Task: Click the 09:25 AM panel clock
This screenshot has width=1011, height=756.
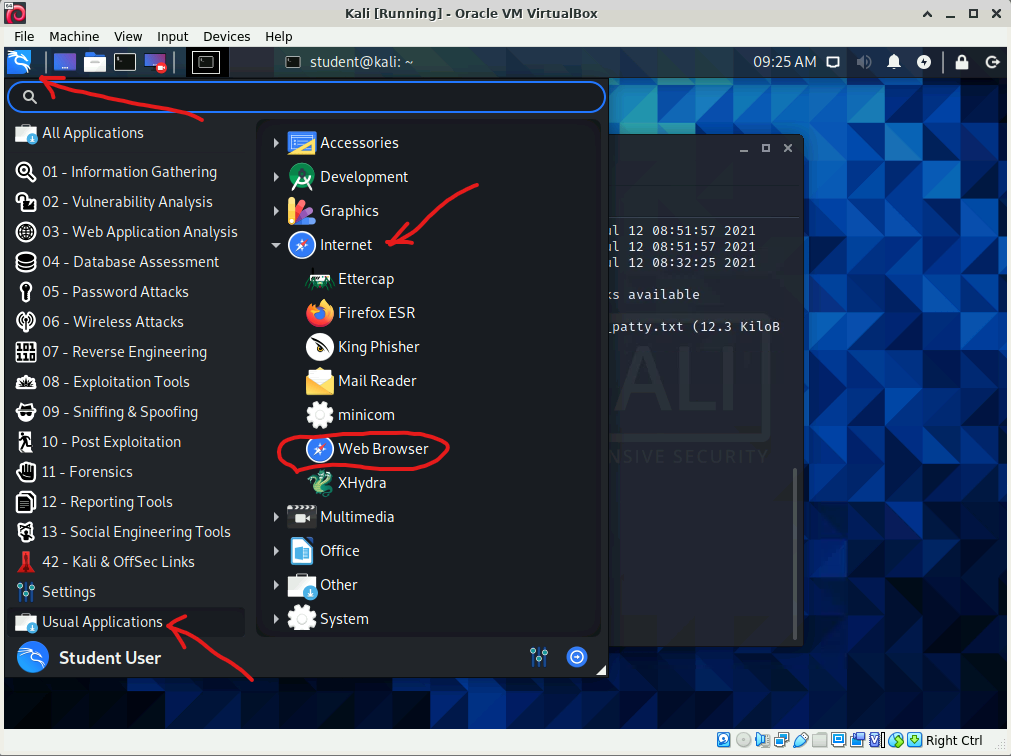Action: (x=785, y=62)
